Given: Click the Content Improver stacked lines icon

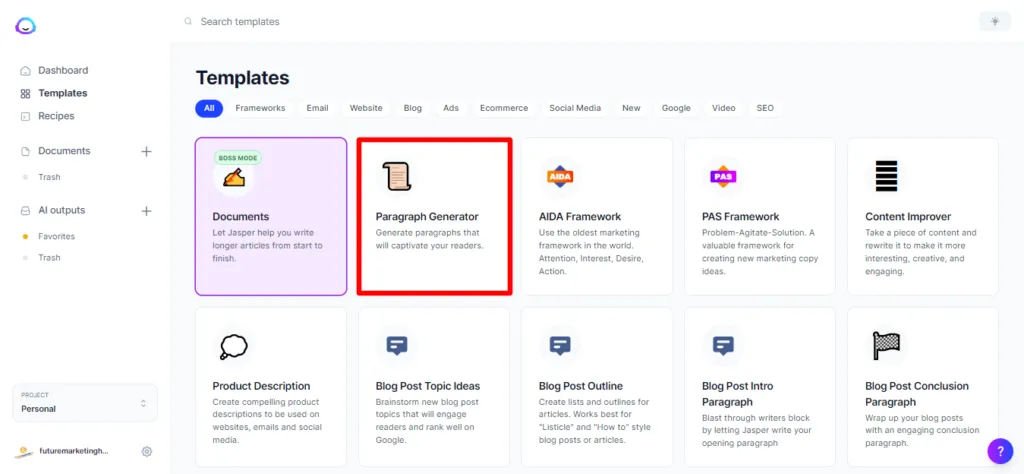Looking at the screenshot, I should coord(886,176).
